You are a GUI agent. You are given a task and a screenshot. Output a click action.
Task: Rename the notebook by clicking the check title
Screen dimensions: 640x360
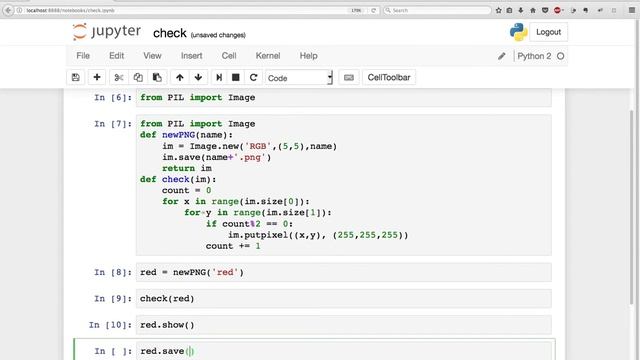(169, 33)
